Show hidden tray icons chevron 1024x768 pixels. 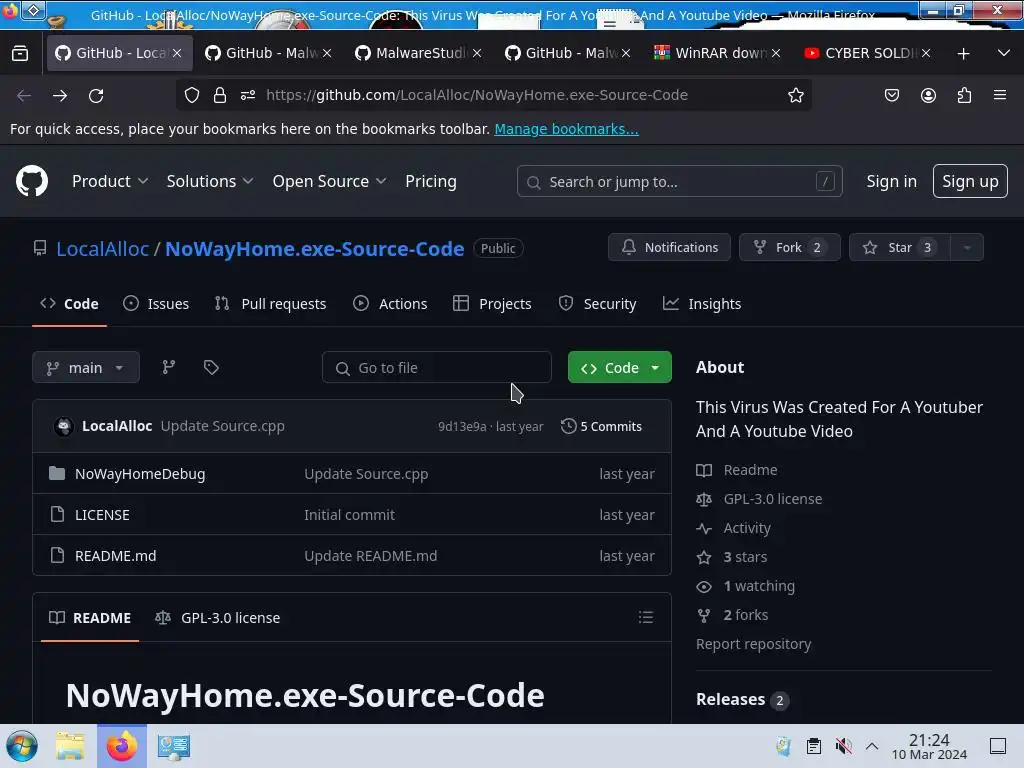(x=872, y=746)
